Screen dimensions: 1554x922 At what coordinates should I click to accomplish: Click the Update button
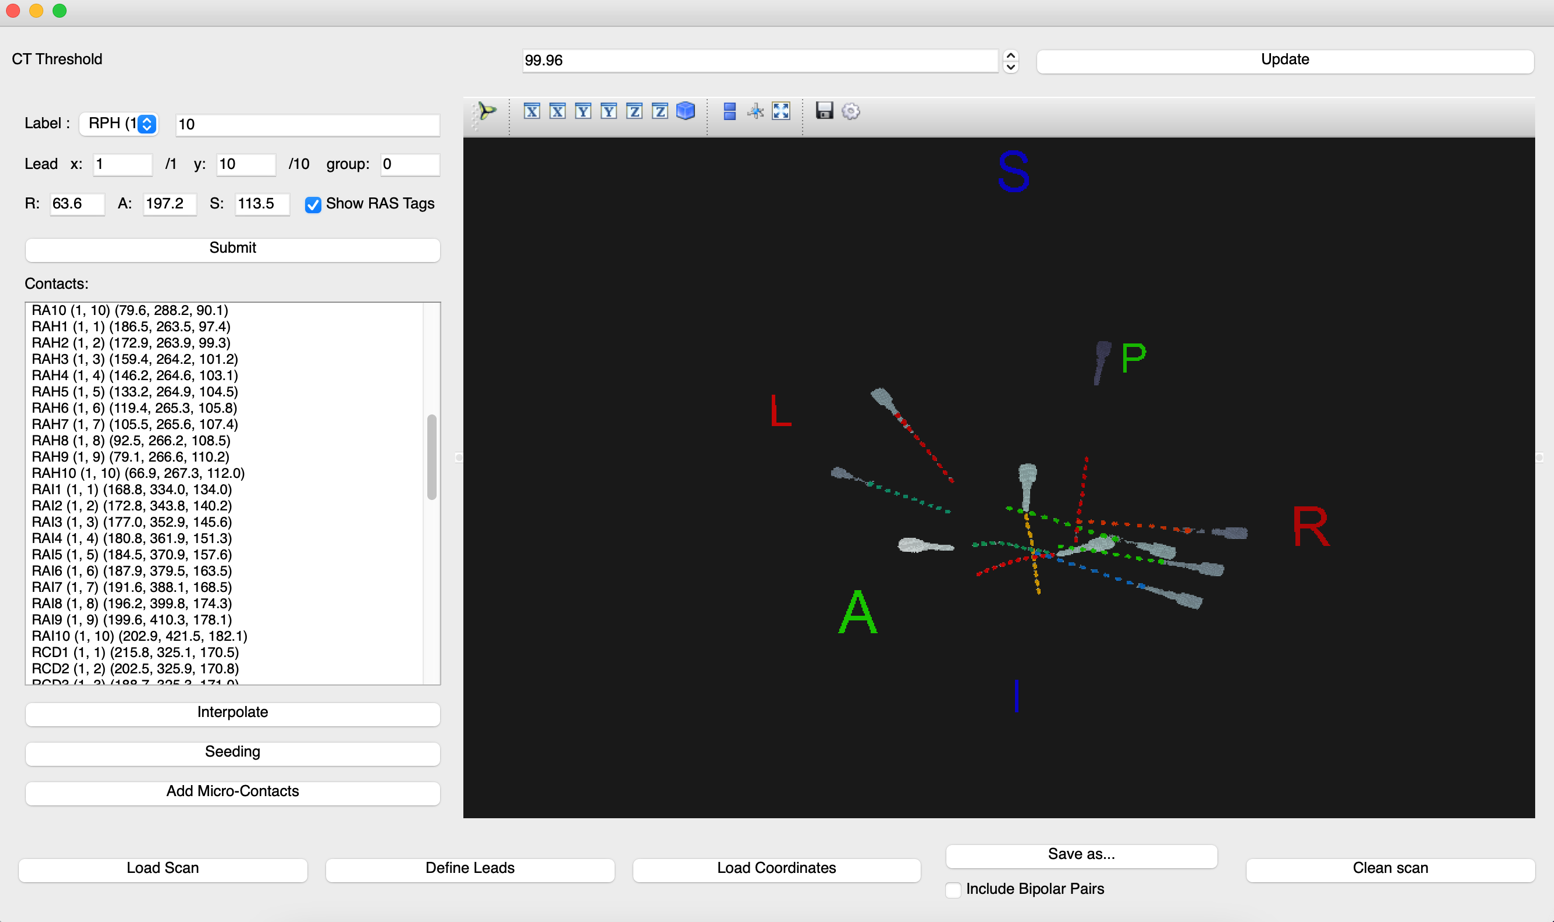pyautogui.click(x=1285, y=60)
